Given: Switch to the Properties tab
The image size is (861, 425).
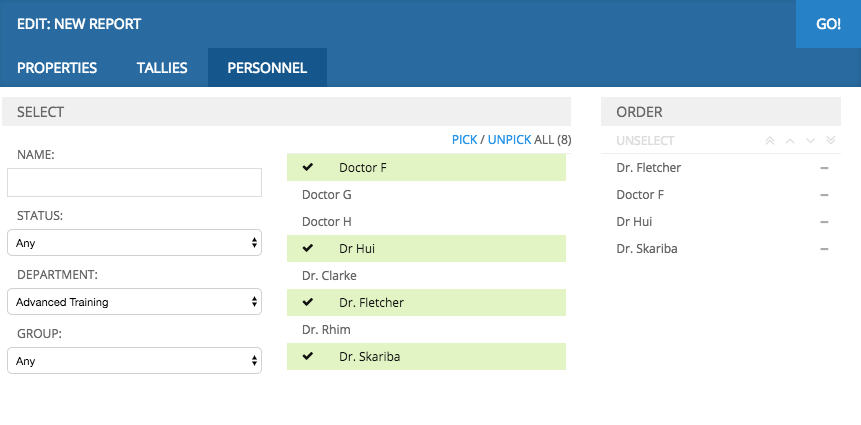Looking at the screenshot, I should 57,68.
